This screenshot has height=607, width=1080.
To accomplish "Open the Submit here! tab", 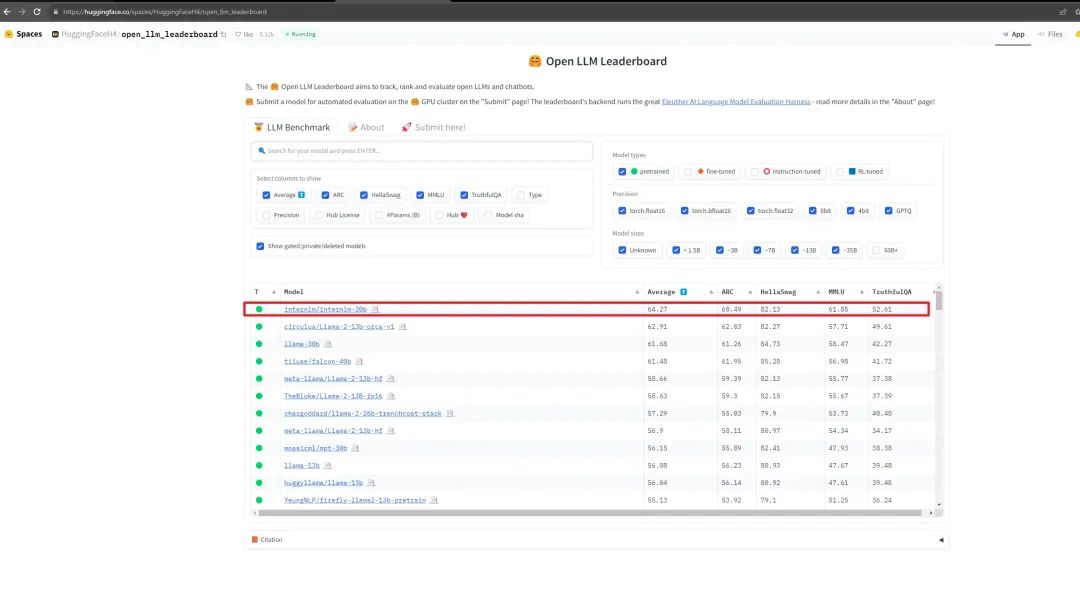I will 433,127.
